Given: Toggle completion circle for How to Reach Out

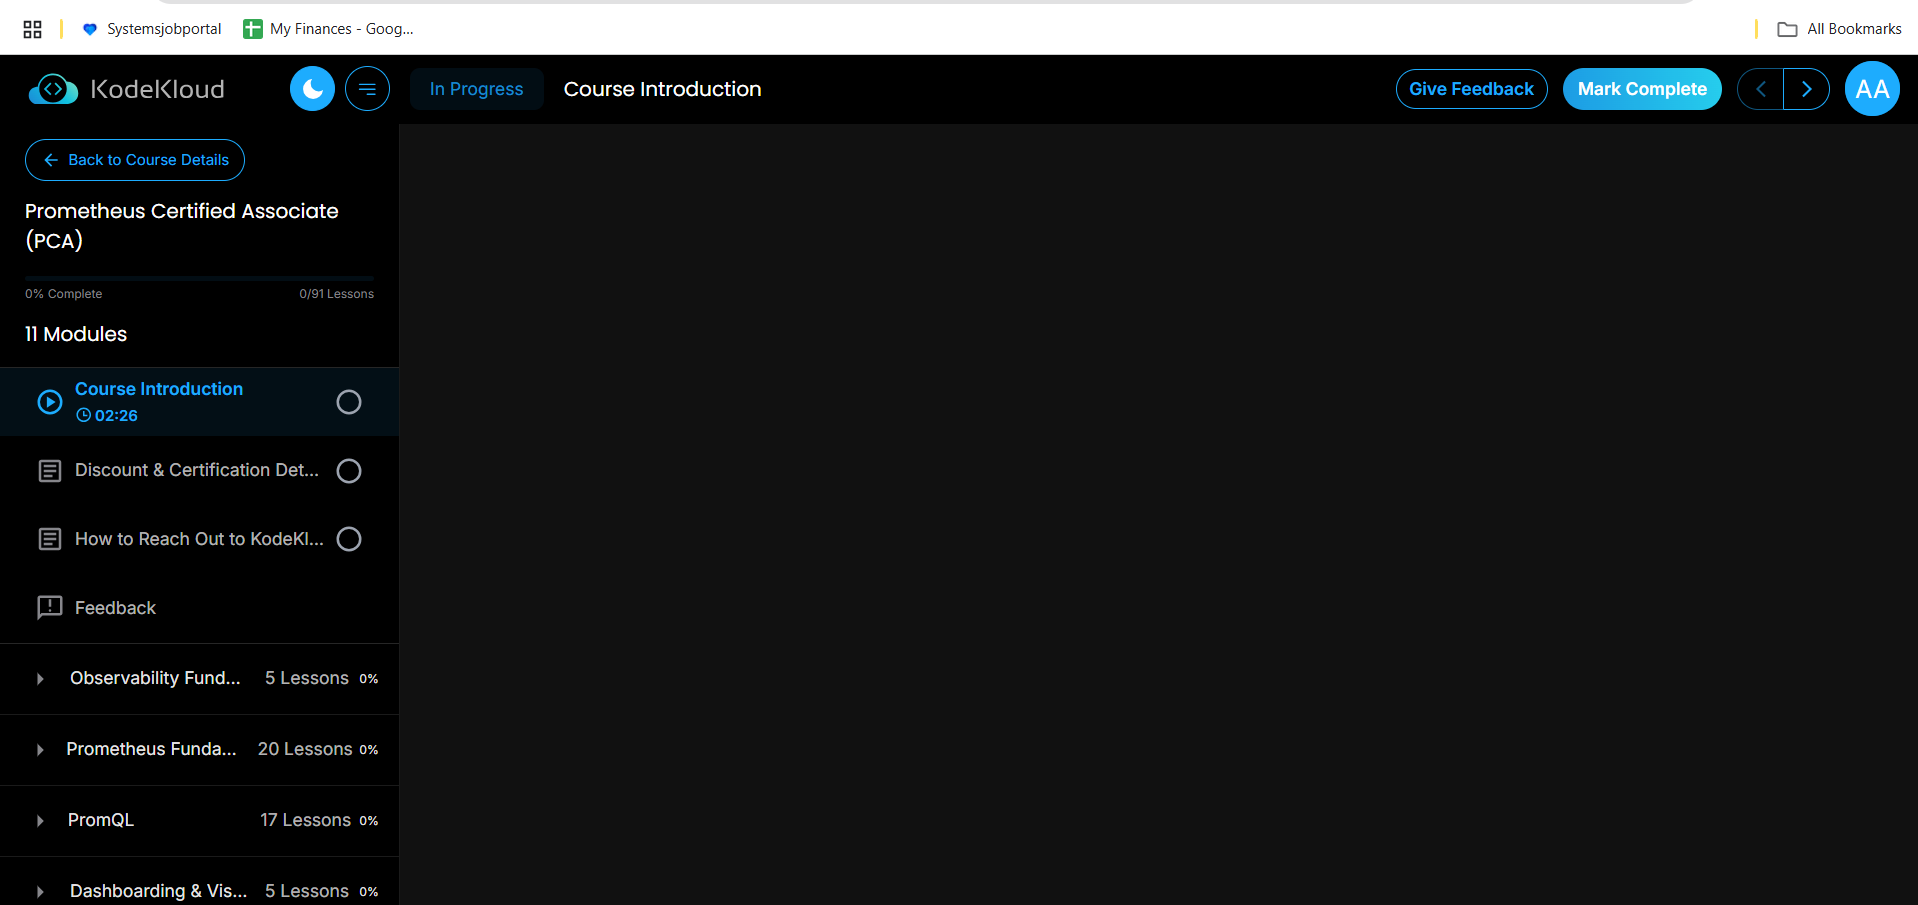Looking at the screenshot, I should point(349,540).
